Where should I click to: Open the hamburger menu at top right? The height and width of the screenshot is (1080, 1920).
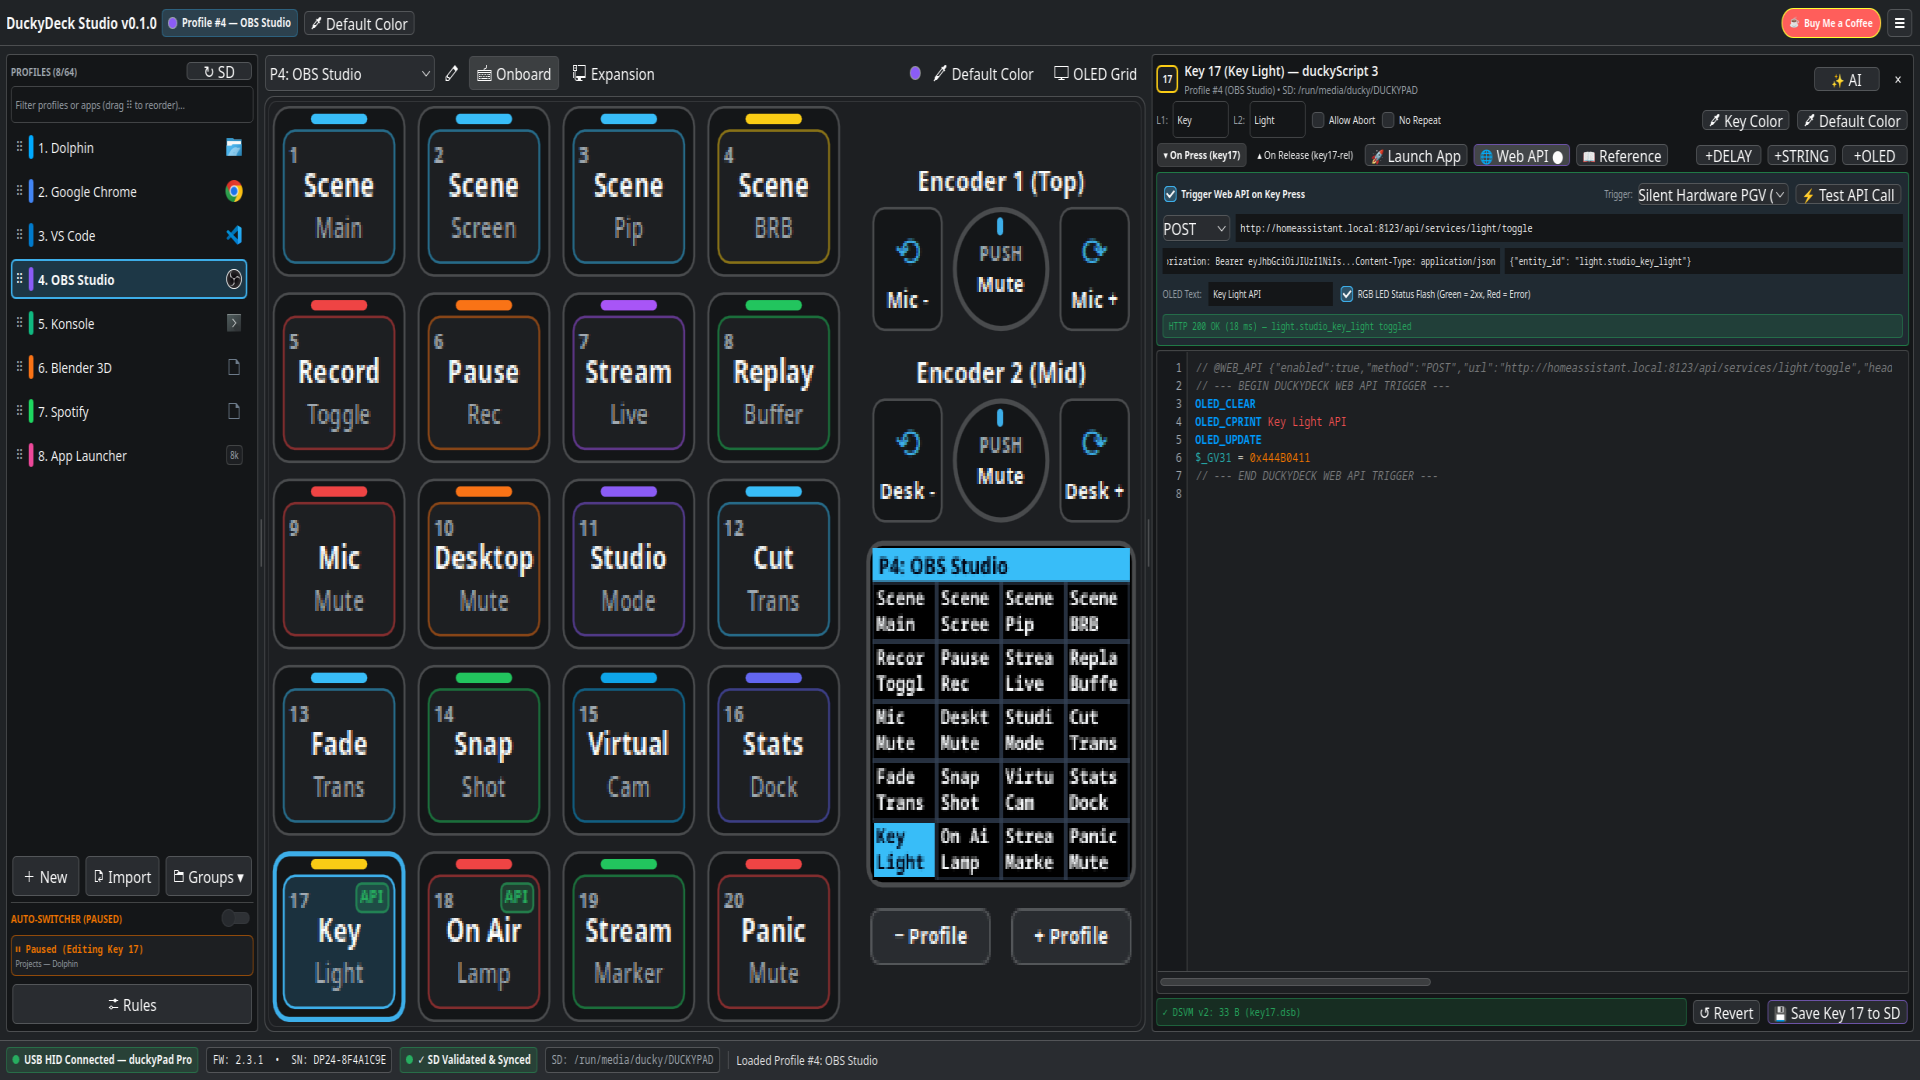[1899, 23]
